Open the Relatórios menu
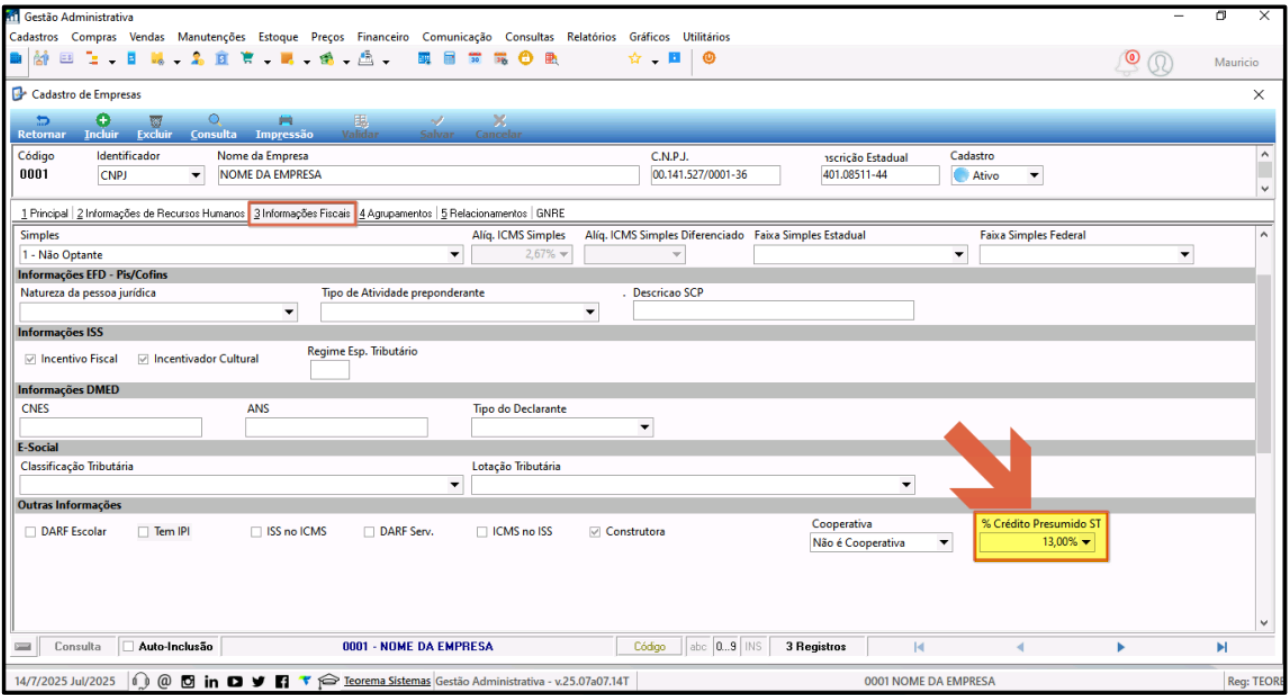This screenshot has height=695, width=1288. [592, 37]
